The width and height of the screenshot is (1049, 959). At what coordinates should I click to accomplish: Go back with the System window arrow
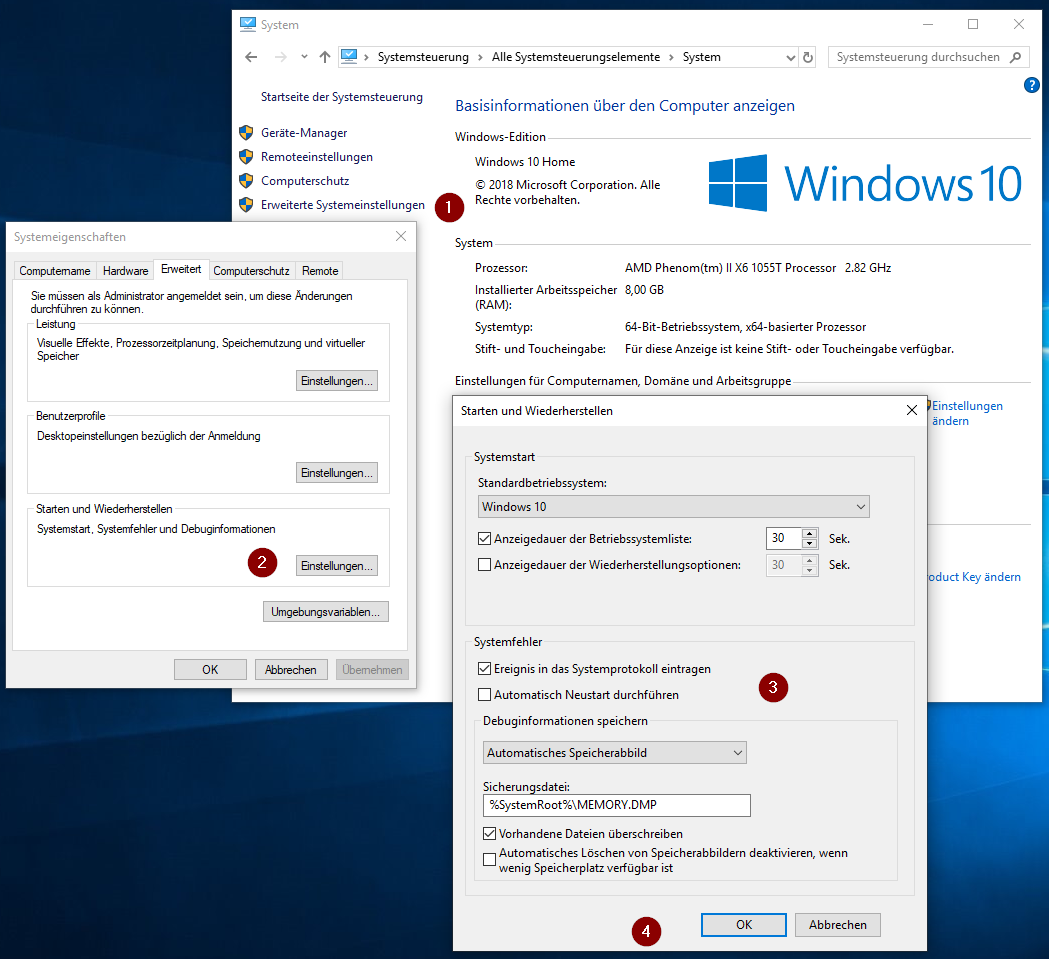[x=252, y=57]
